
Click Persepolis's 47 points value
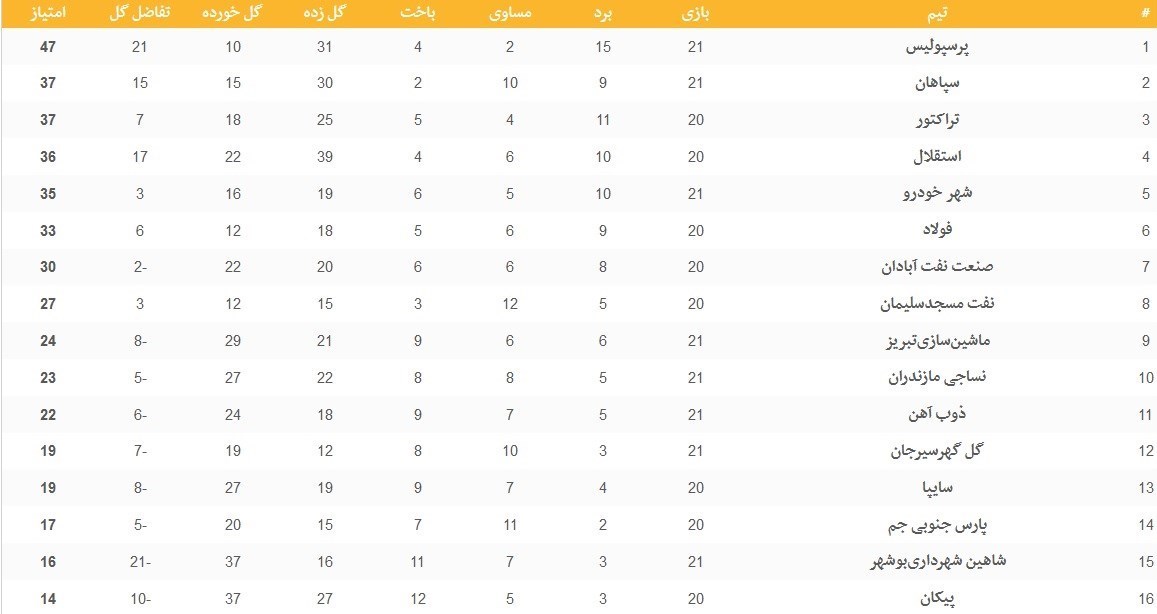[x=48, y=47]
